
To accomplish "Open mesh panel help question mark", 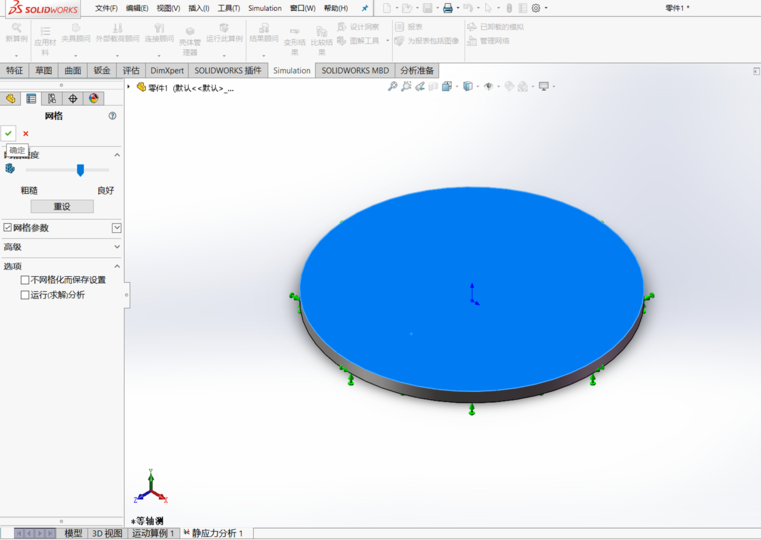I will [113, 115].
